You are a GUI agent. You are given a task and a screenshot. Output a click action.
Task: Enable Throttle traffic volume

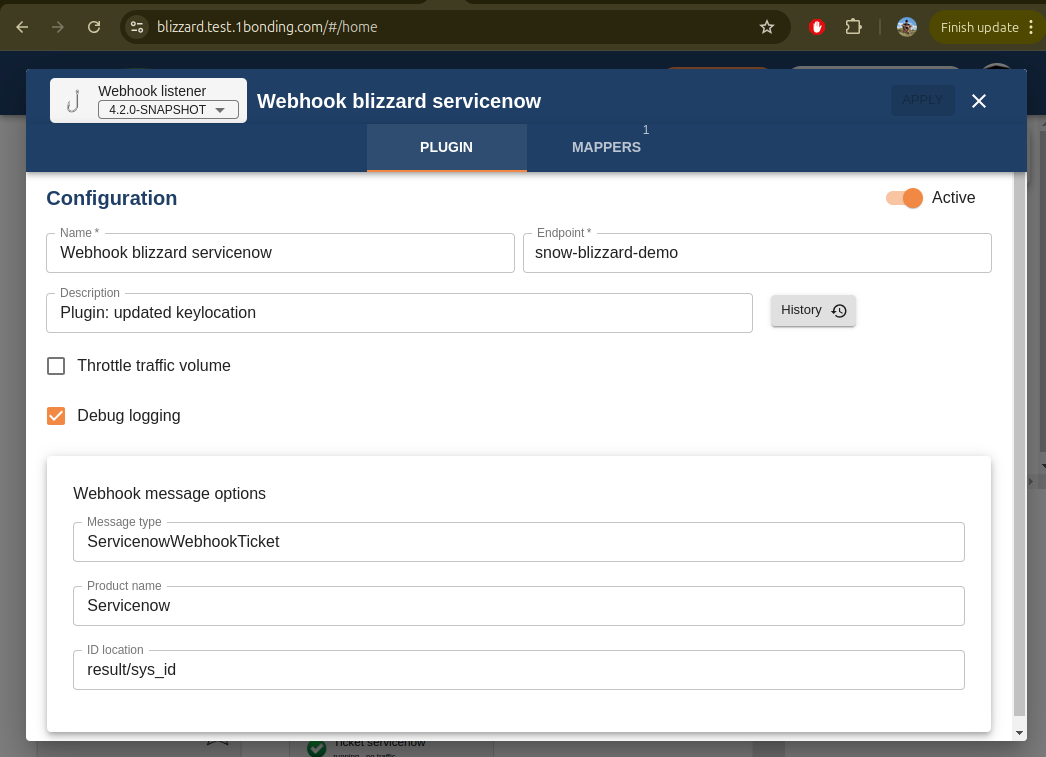[56, 366]
